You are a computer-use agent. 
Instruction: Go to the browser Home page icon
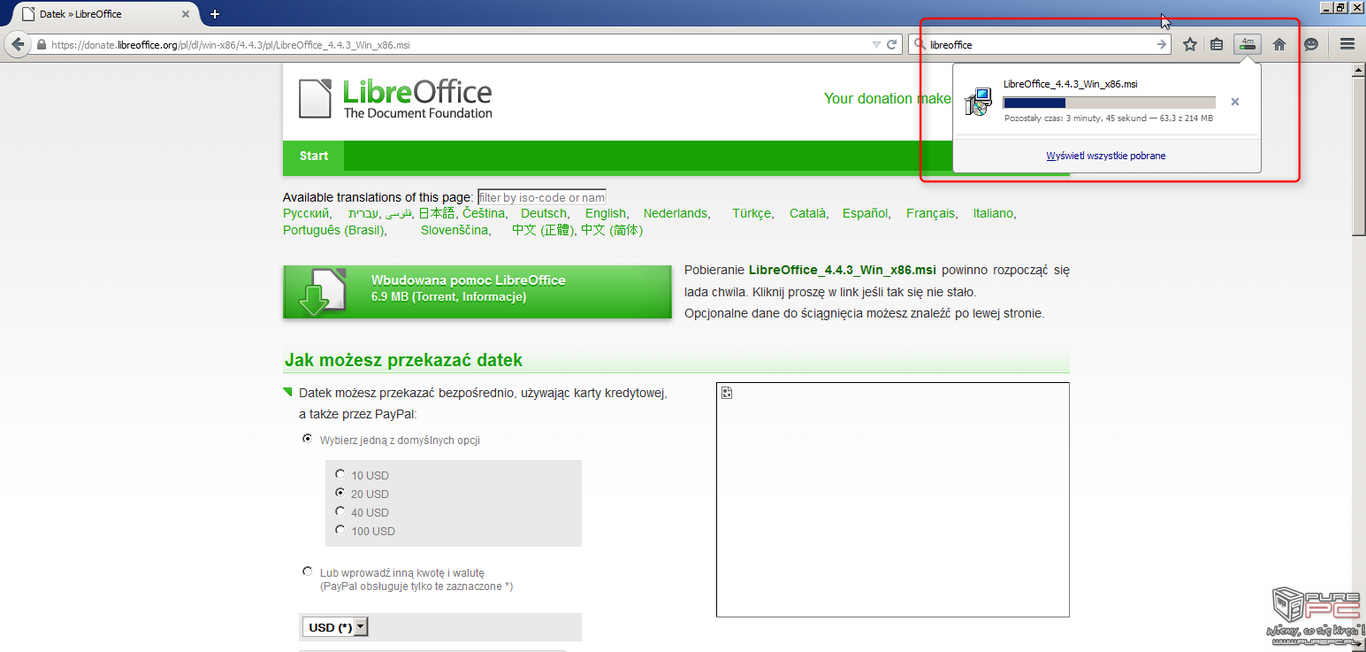(1279, 45)
